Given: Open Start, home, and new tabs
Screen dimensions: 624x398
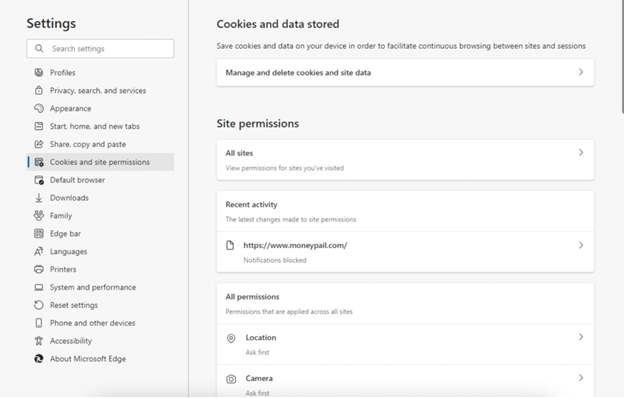Looking at the screenshot, I should pos(100,126).
